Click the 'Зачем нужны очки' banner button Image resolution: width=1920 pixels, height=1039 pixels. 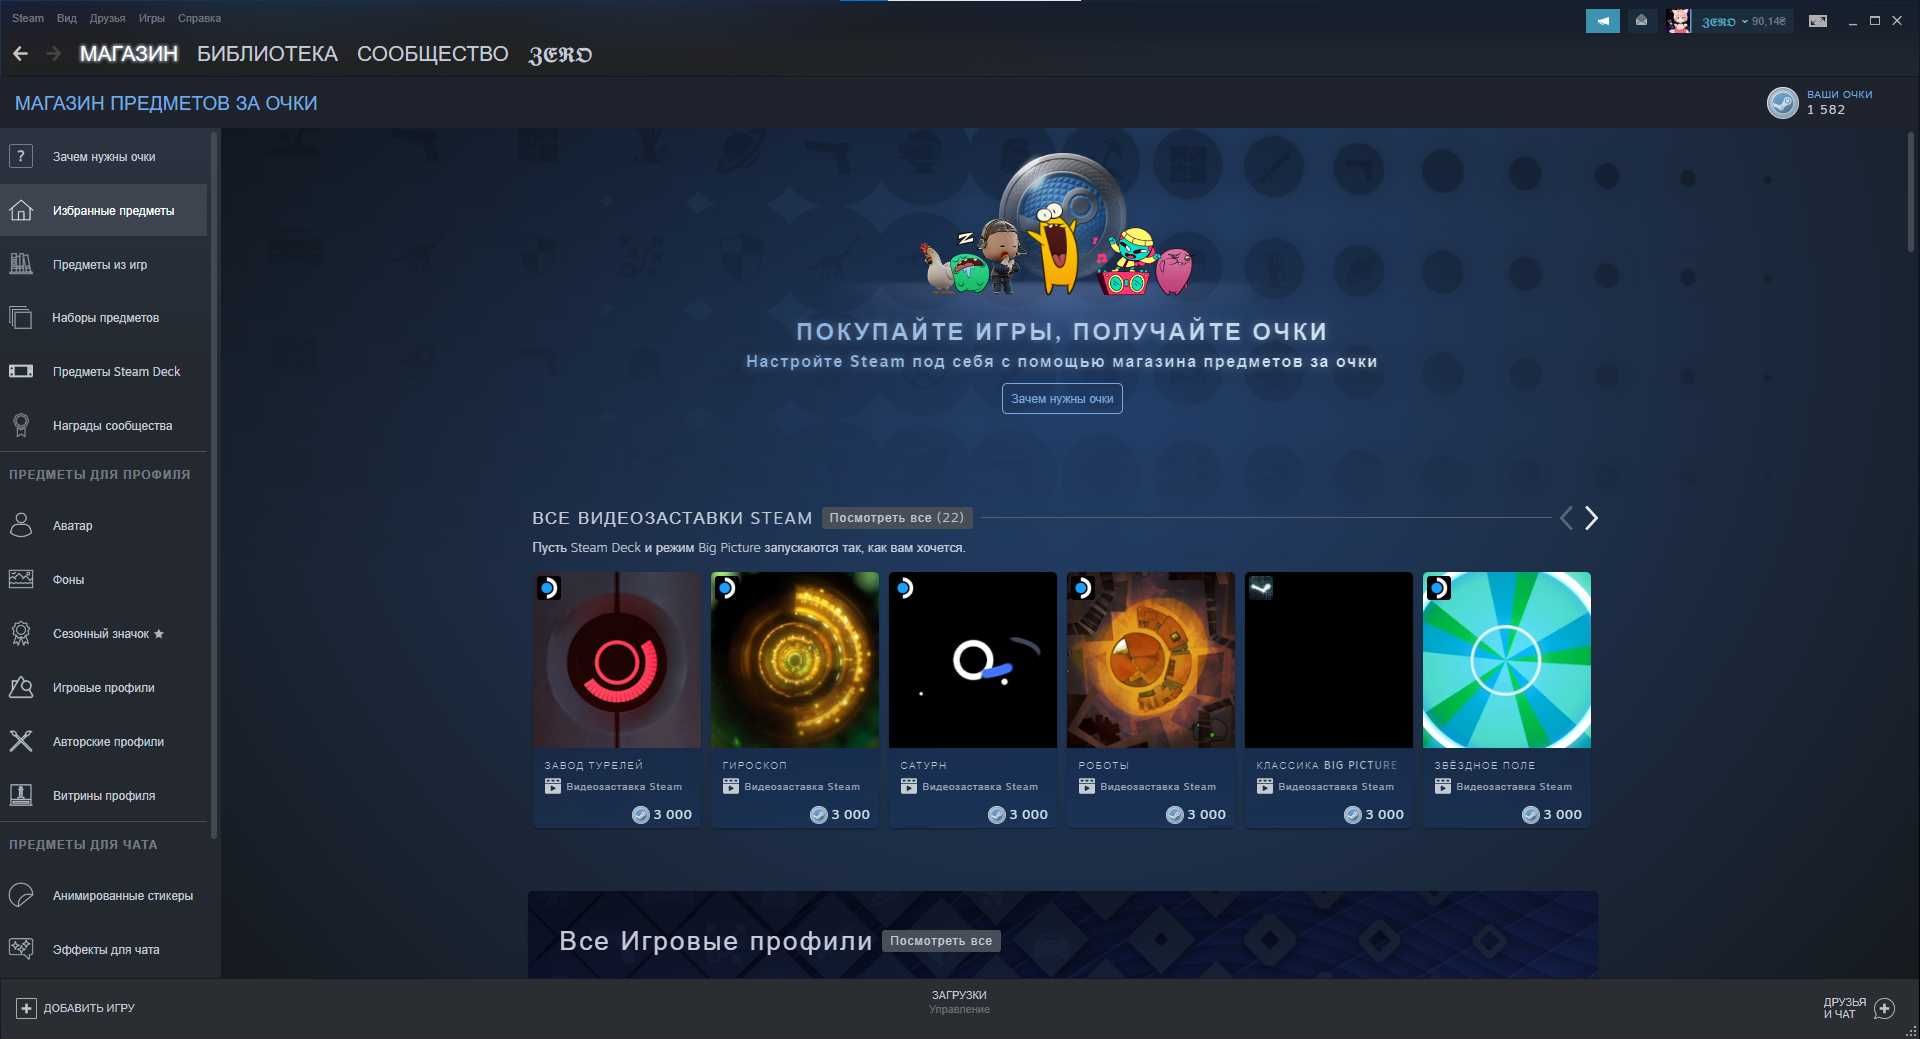pos(1062,398)
